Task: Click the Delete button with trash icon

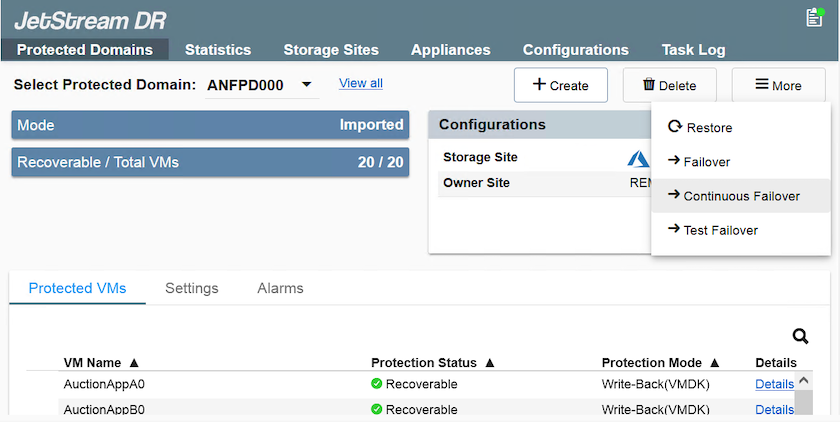Action: click(669, 85)
